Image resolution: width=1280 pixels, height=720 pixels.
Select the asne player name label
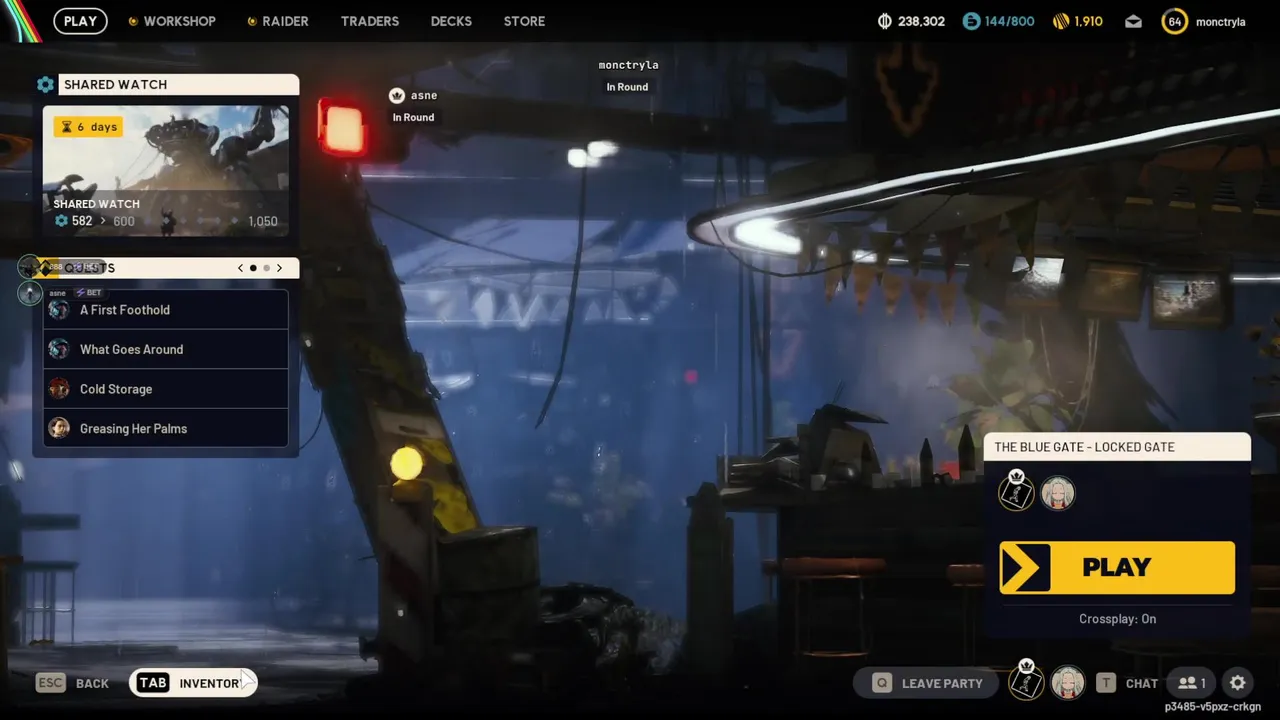tap(424, 96)
